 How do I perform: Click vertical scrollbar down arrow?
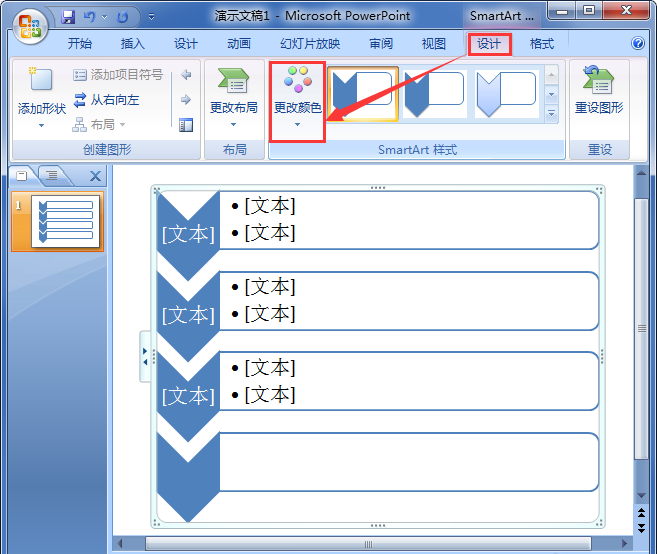click(641, 496)
